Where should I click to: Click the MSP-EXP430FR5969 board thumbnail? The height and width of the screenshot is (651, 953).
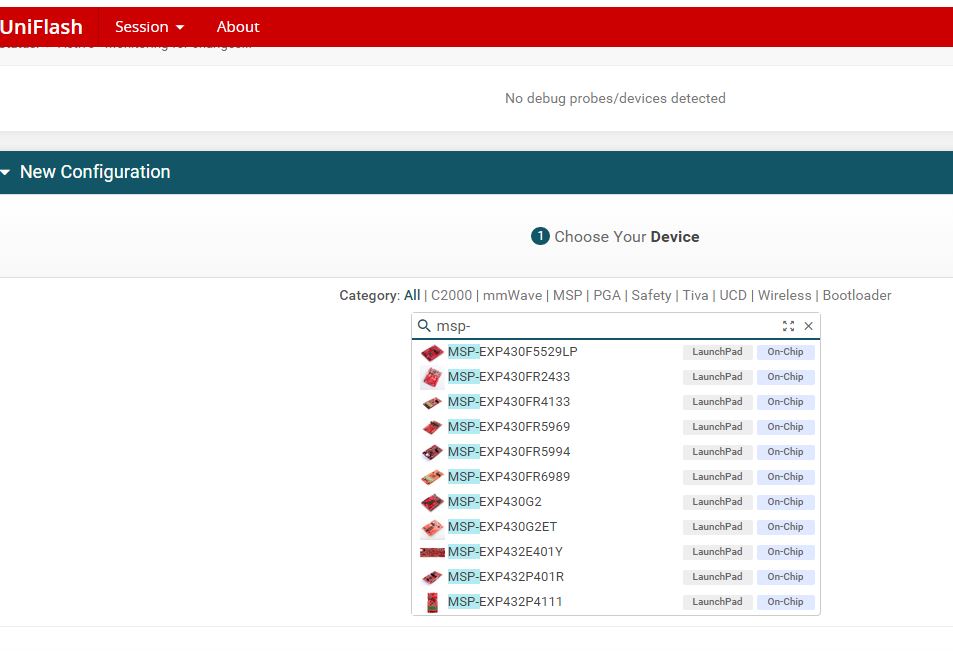click(432, 427)
